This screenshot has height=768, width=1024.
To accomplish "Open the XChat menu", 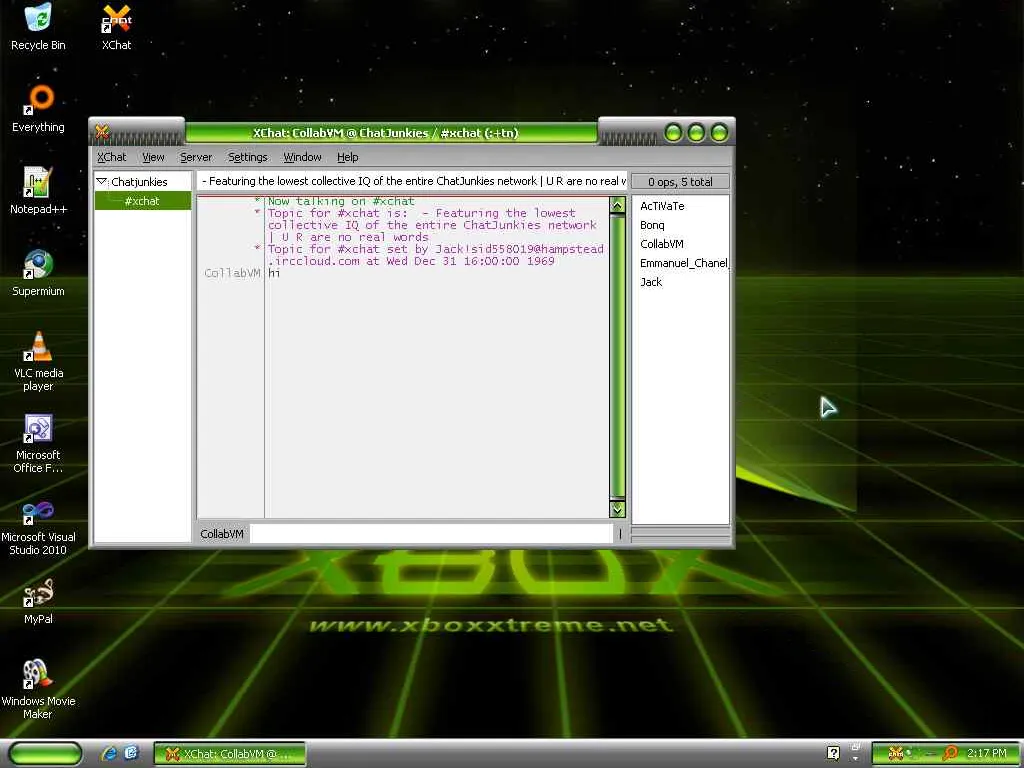I will pyautogui.click(x=112, y=157).
